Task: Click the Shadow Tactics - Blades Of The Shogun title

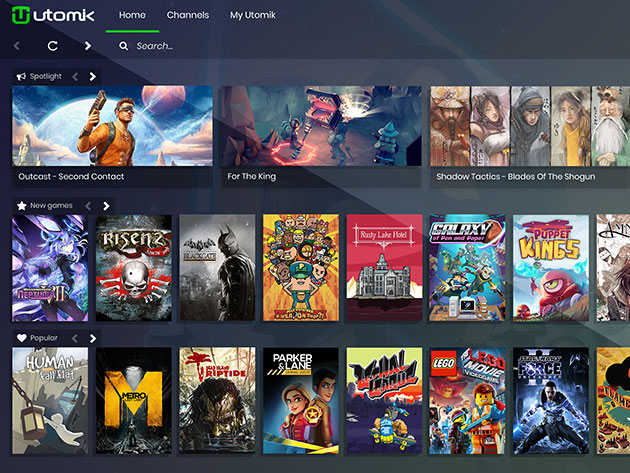Action: [x=516, y=176]
